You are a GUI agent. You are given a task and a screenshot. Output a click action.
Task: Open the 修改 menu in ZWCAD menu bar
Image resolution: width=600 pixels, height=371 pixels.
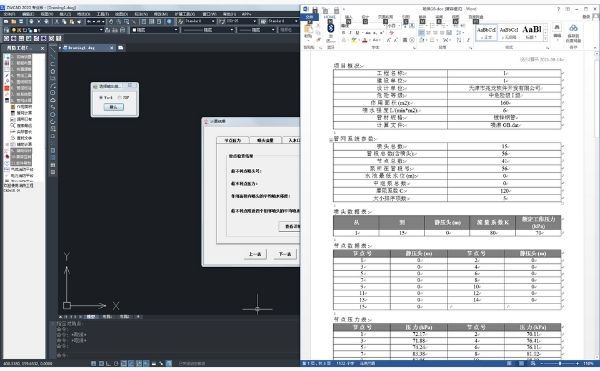(x=161, y=14)
